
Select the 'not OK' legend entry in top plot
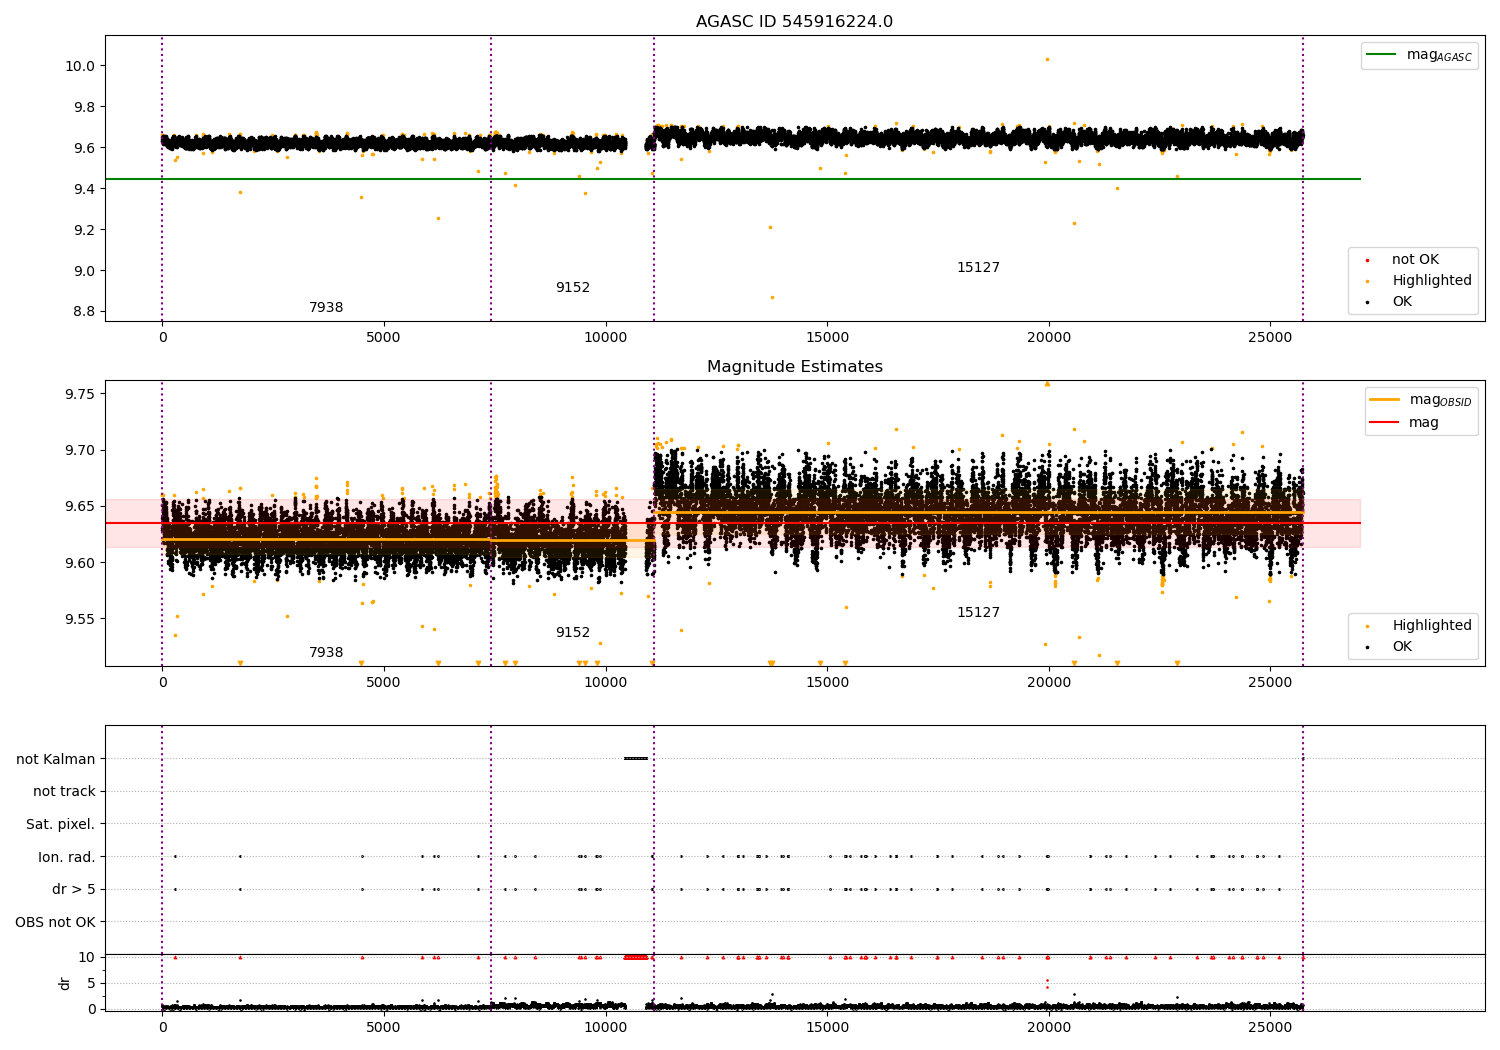pyautogui.click(x=1415, y=260)
